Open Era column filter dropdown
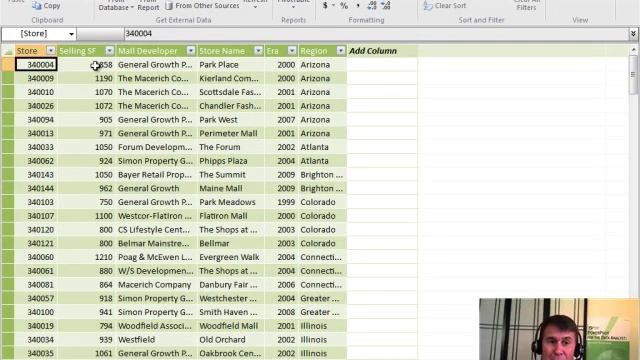This screenshot has width=640, height=360. point(292,51)
